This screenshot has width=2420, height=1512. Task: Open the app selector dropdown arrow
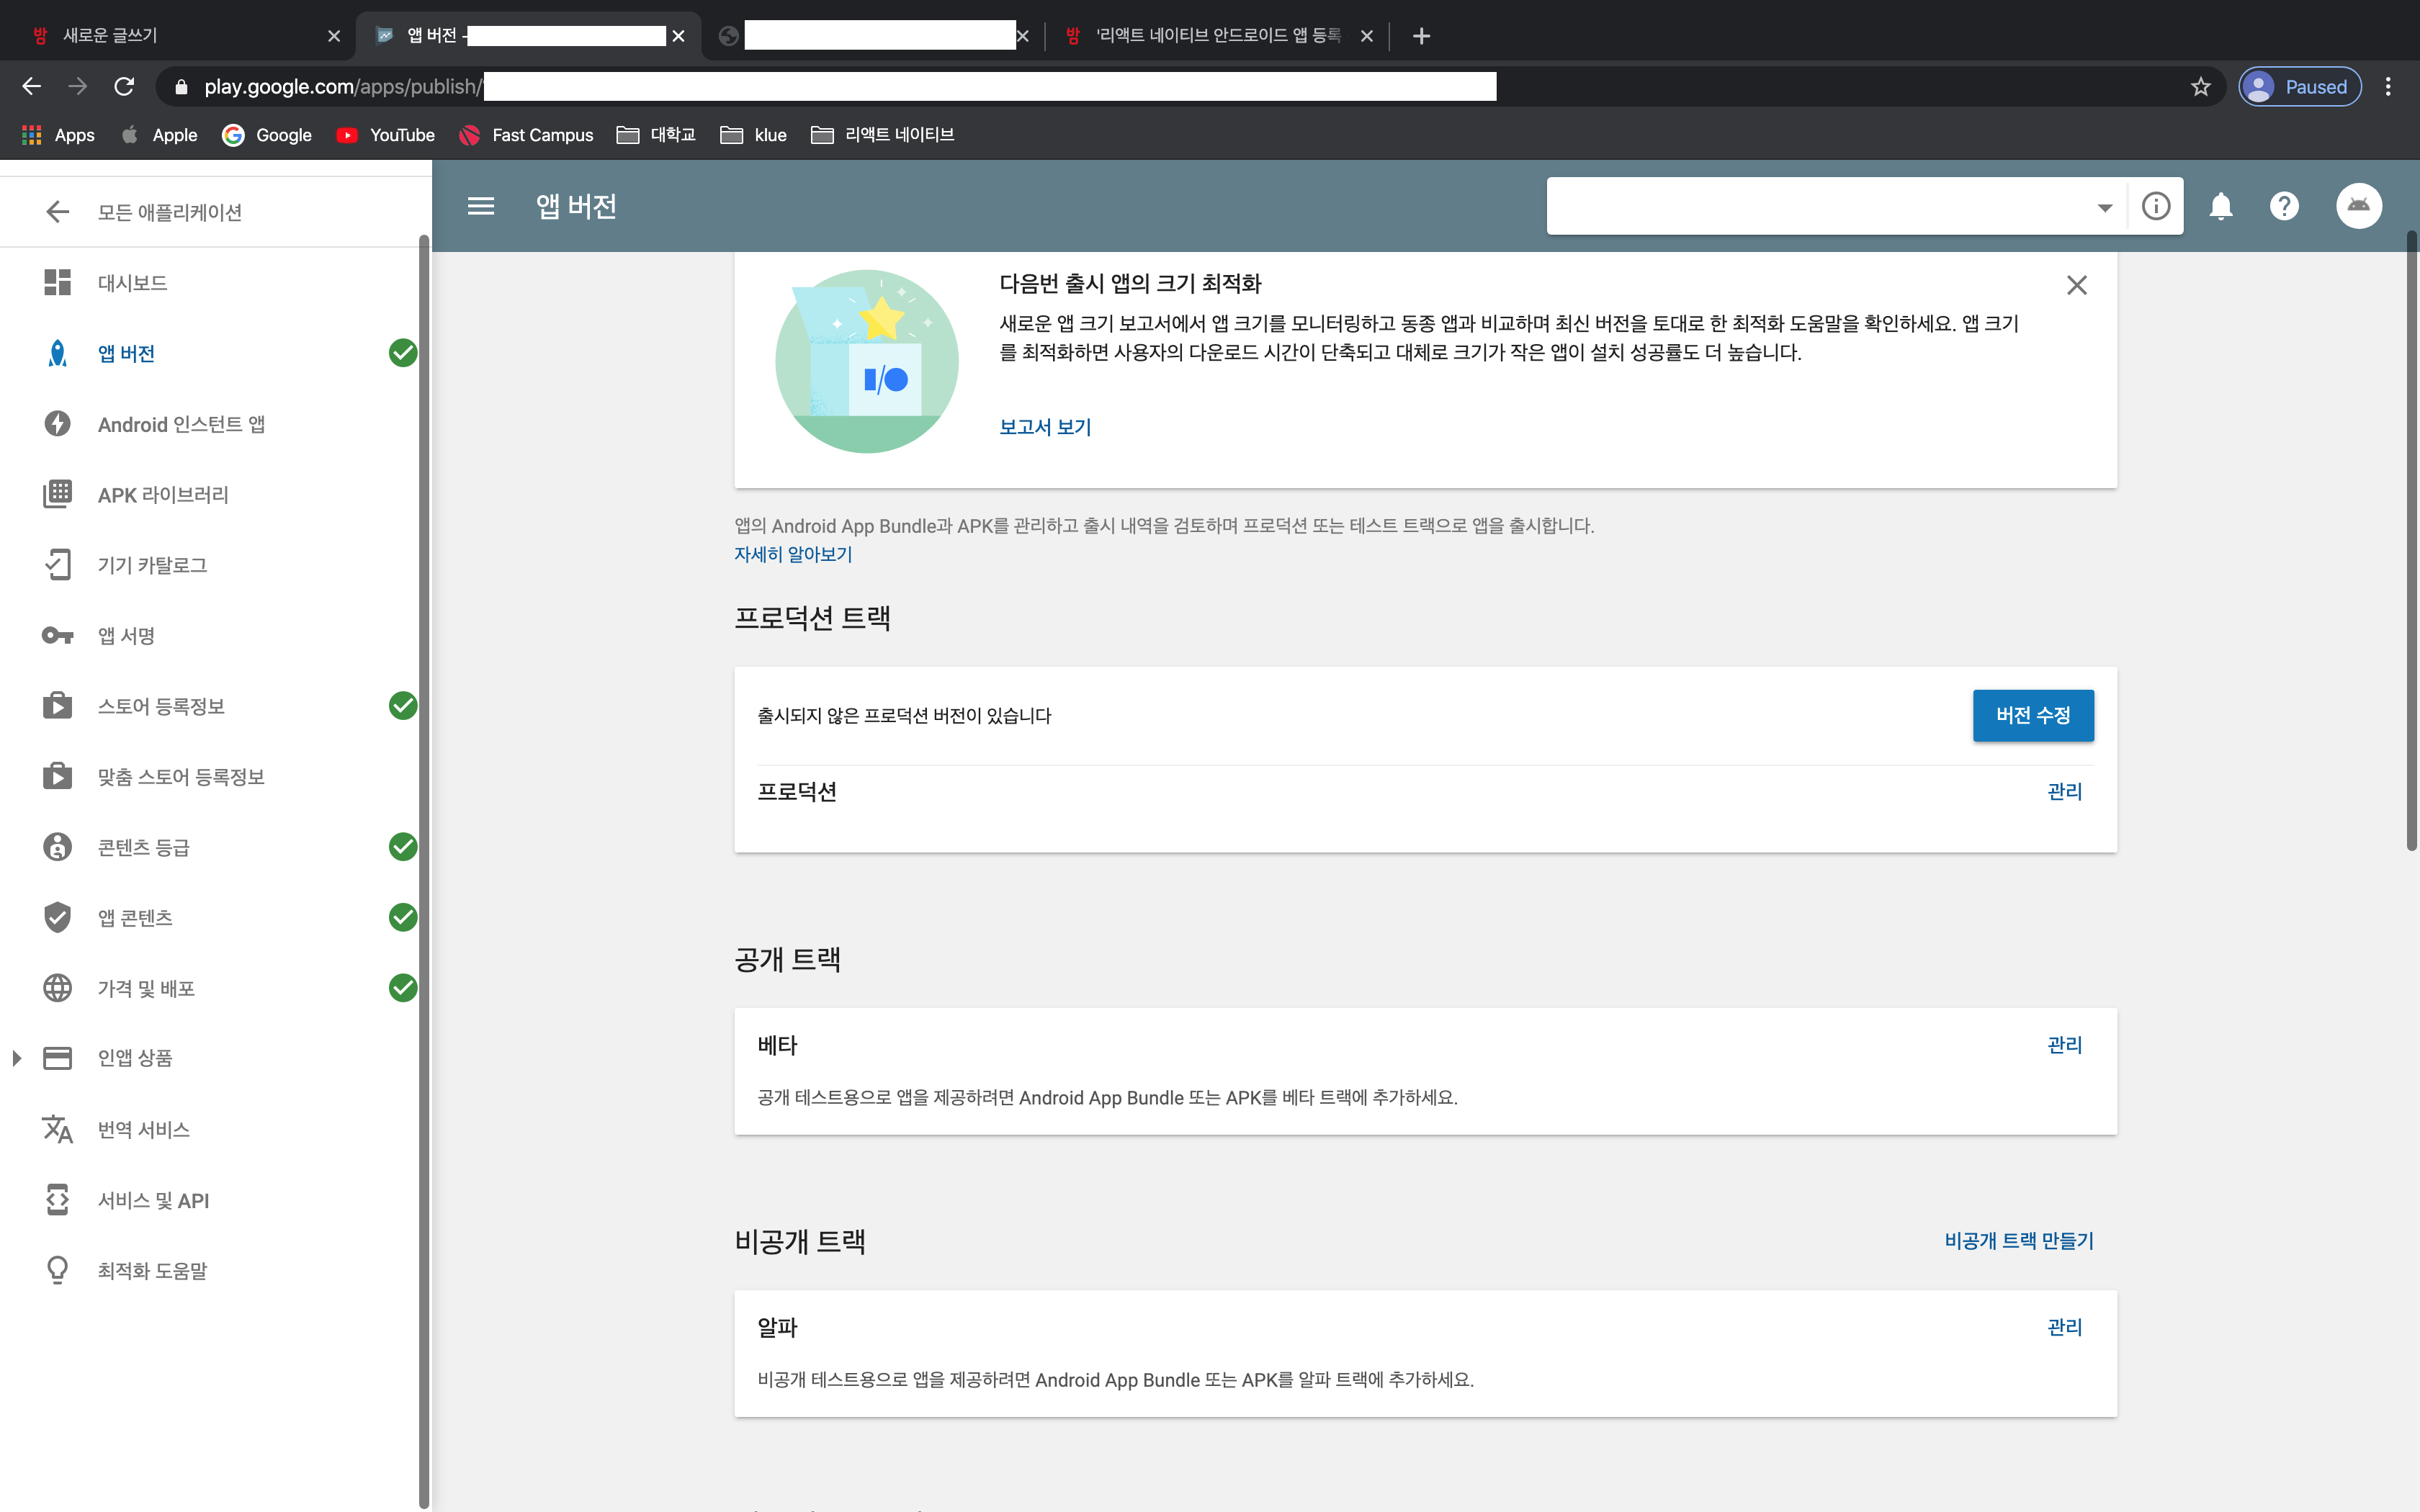click(2104, 207)
